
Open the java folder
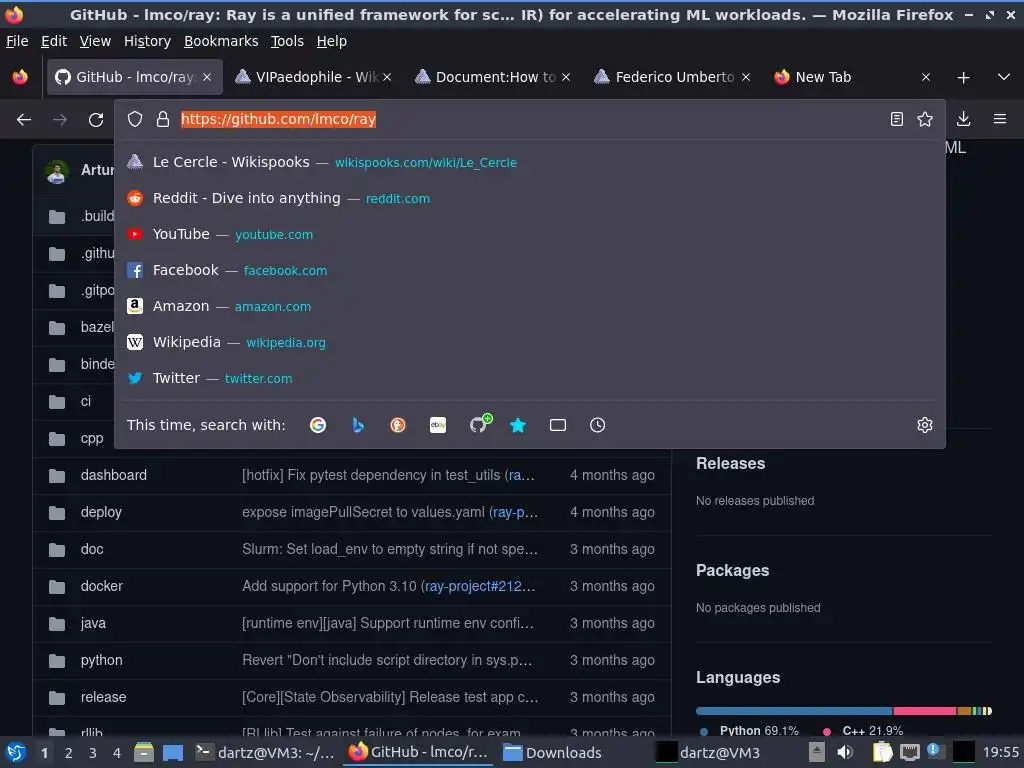click(x=93, y=623)
